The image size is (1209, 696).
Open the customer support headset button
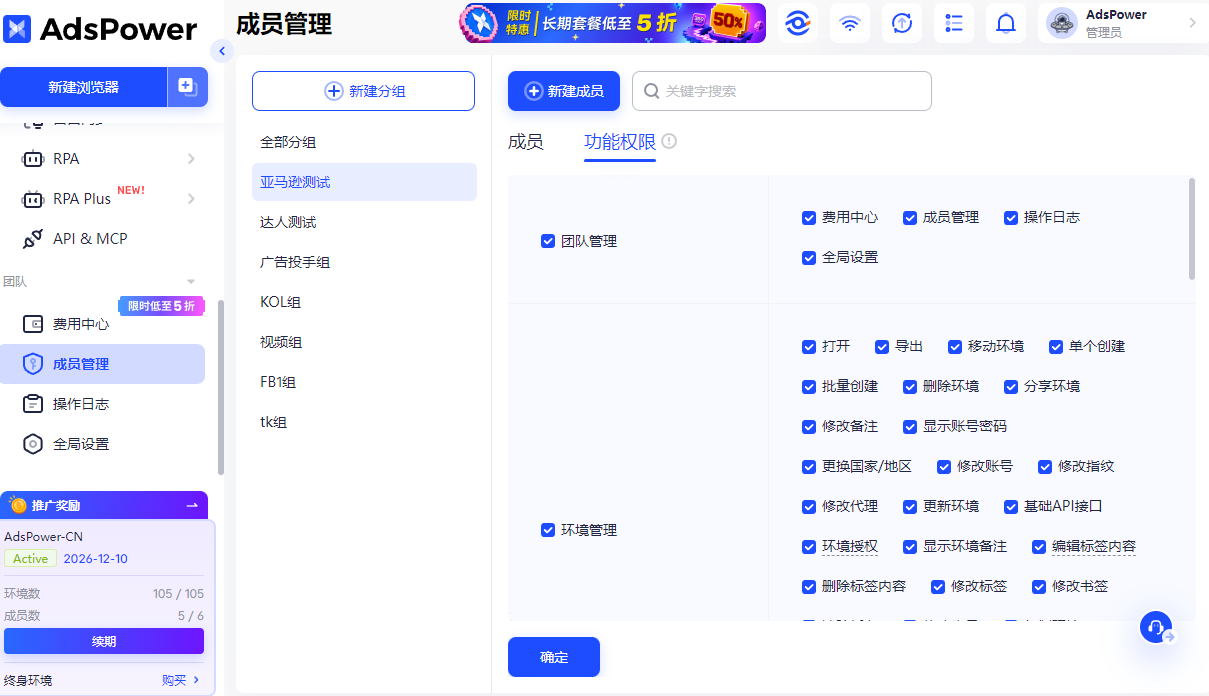coord(1156,627)
